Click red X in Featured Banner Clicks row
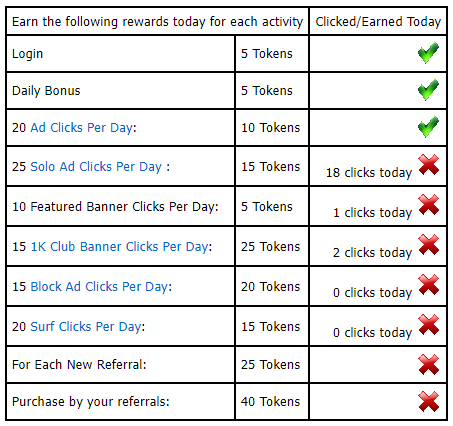Viewport: 453px width, 426px height. (x=429, y=204)
